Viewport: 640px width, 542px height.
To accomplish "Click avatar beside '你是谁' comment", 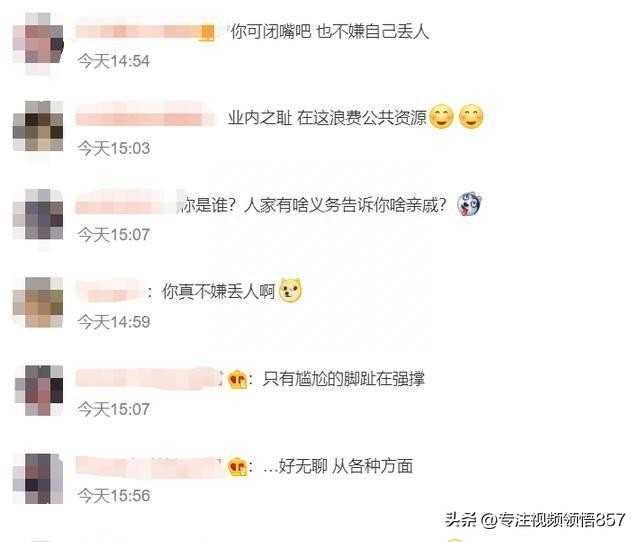I will click(x=38, y=214).
